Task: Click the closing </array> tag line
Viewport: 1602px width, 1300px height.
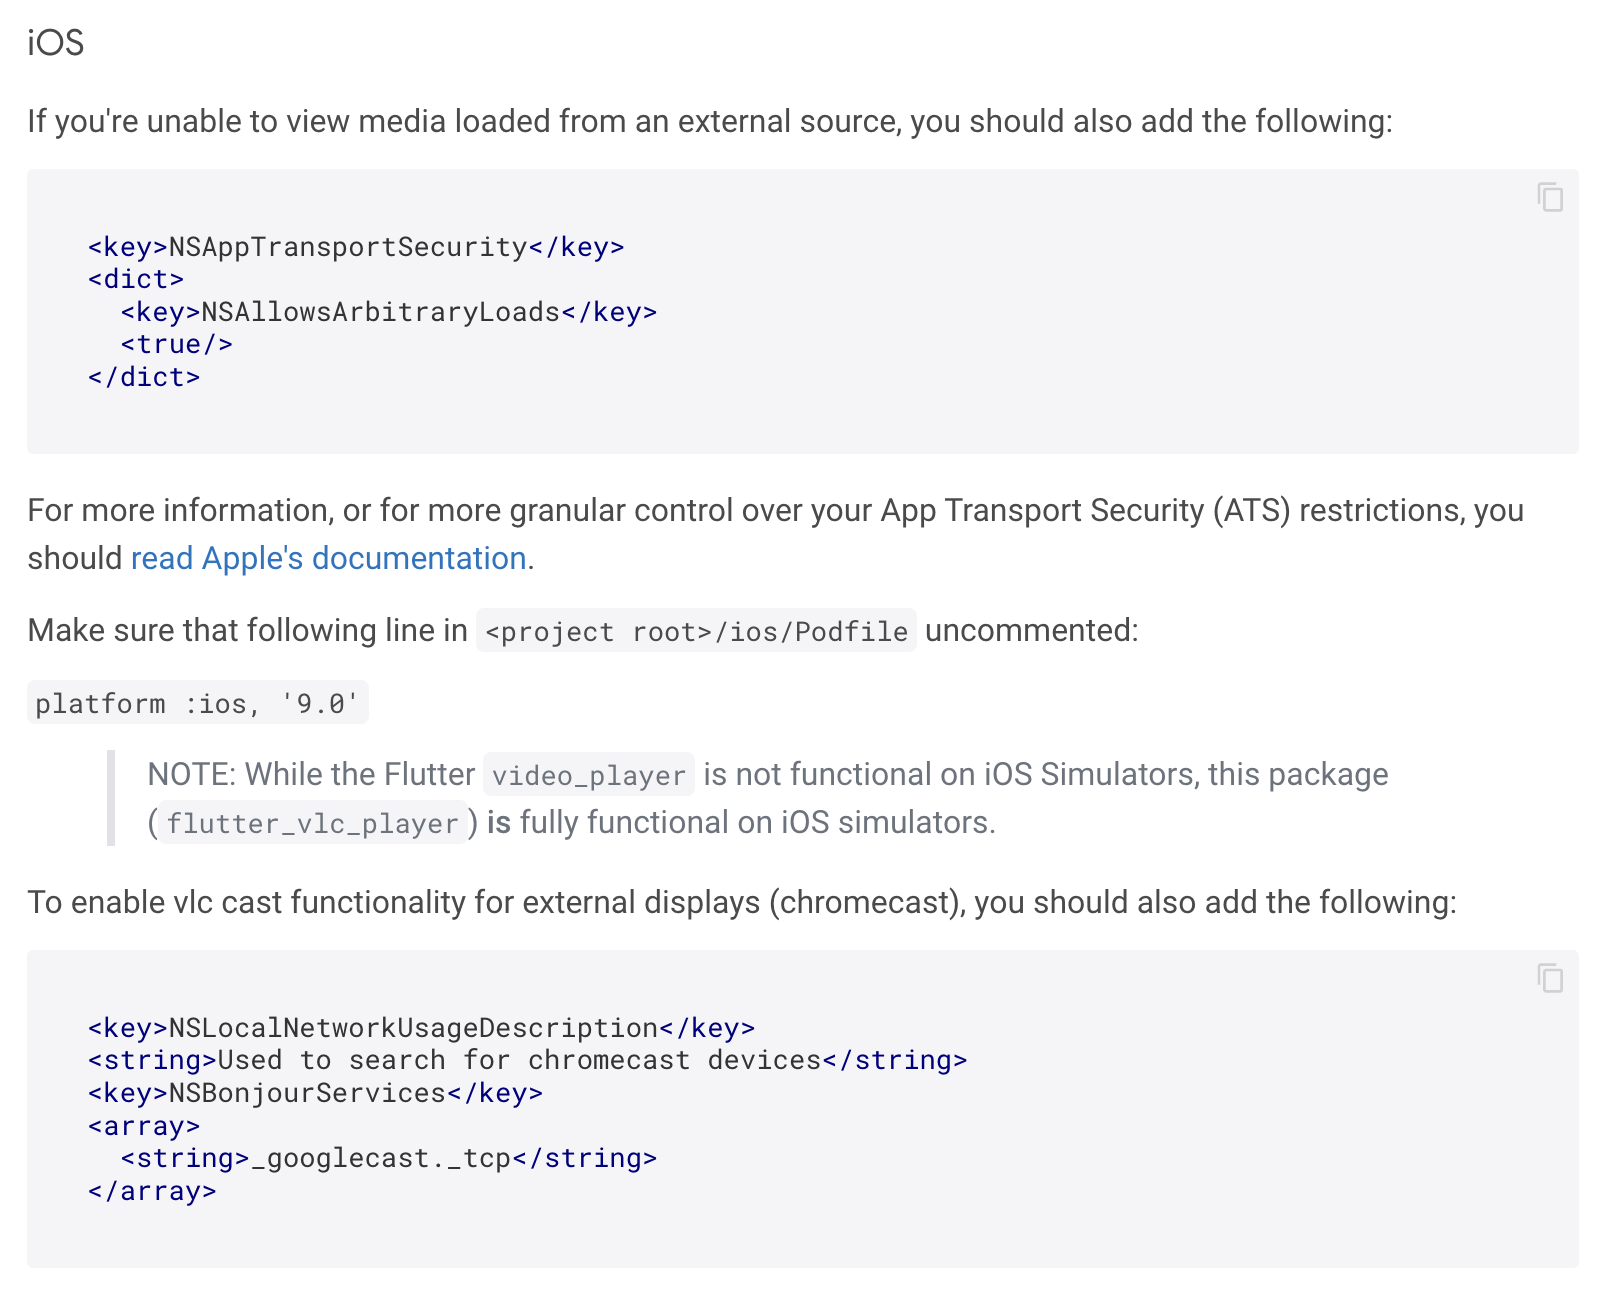Action: click(x=152, y=1191)
